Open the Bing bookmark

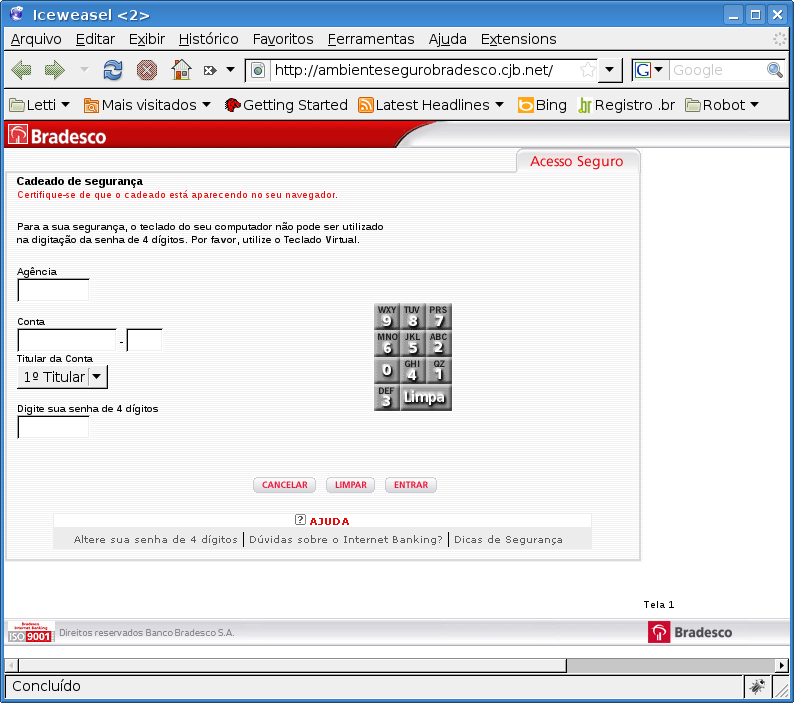(542, 105)
